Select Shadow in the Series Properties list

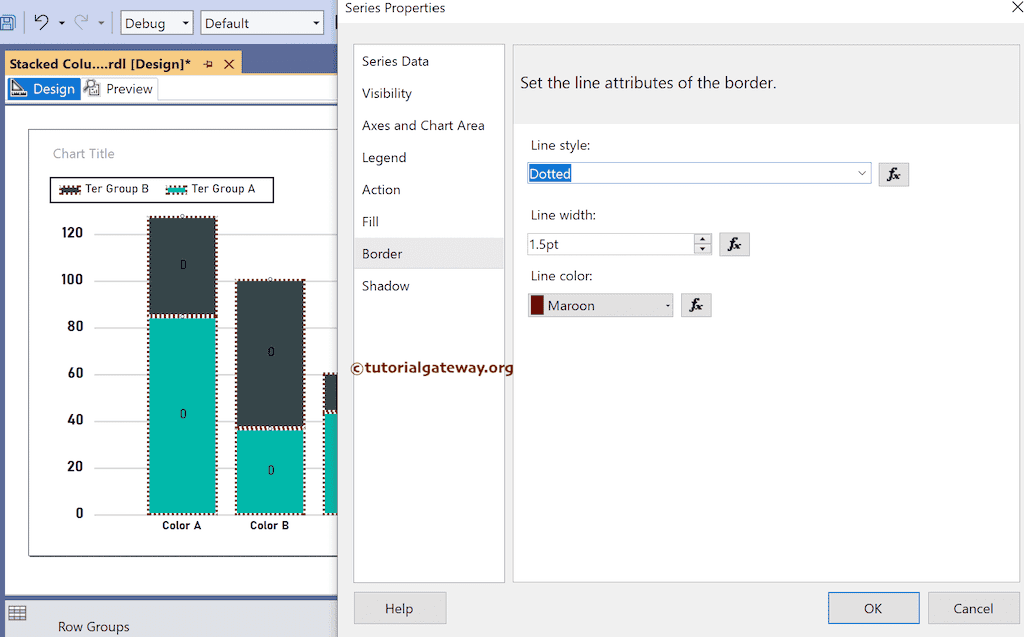tap(385, 285)
